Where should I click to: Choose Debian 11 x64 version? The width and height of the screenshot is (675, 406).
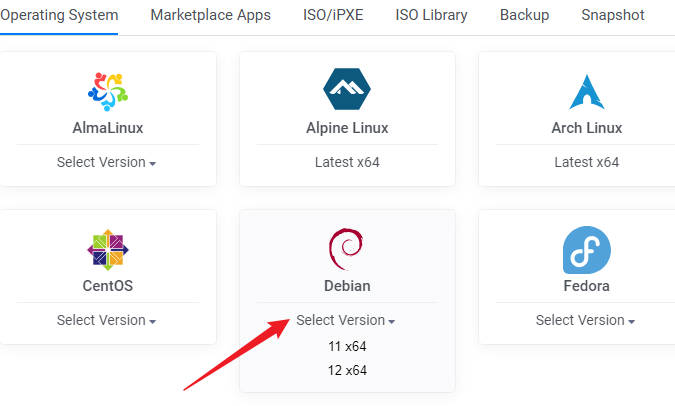[347, 346]
